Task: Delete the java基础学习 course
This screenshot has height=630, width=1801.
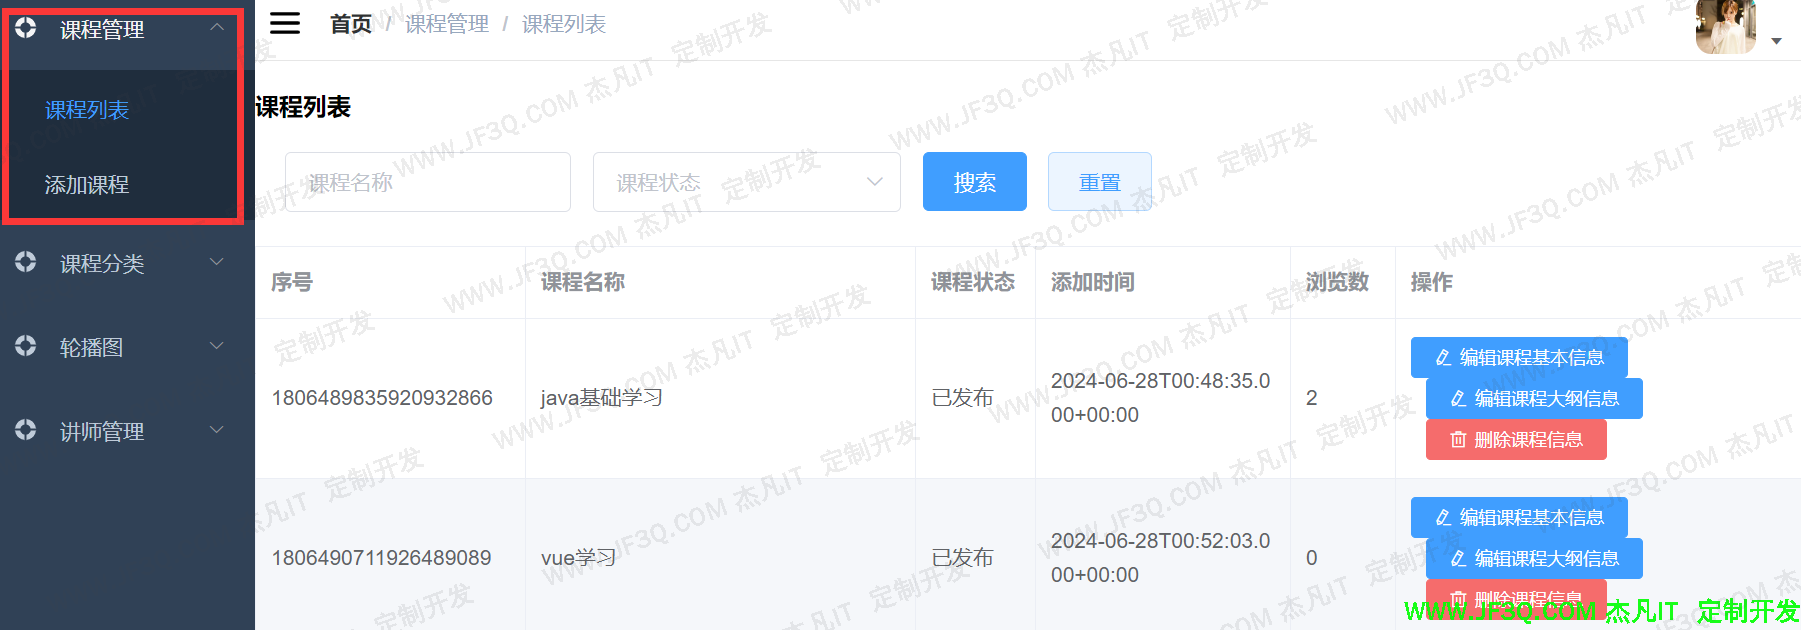Action: [1516, 440]
